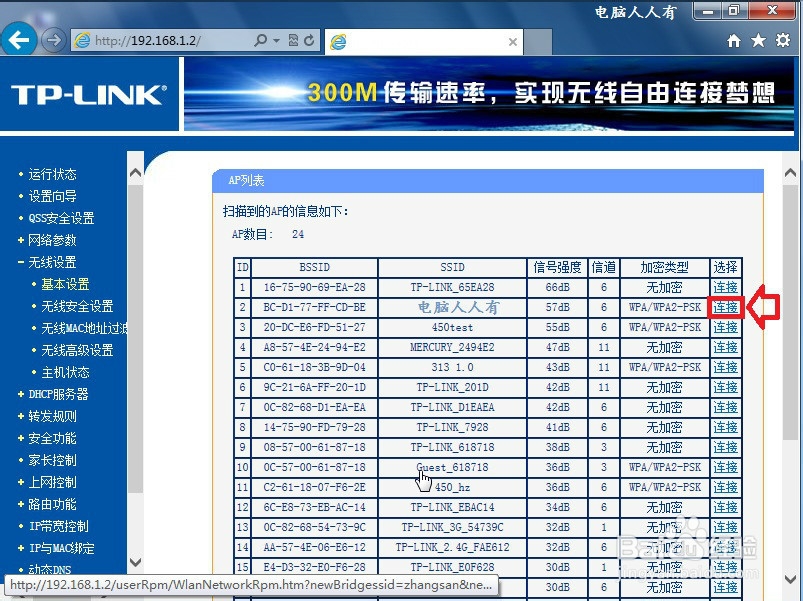The height and width of the screenshot is (601, 803).
Task: Click 连接 for TP-LINK_618718
Action: [725, 447]
